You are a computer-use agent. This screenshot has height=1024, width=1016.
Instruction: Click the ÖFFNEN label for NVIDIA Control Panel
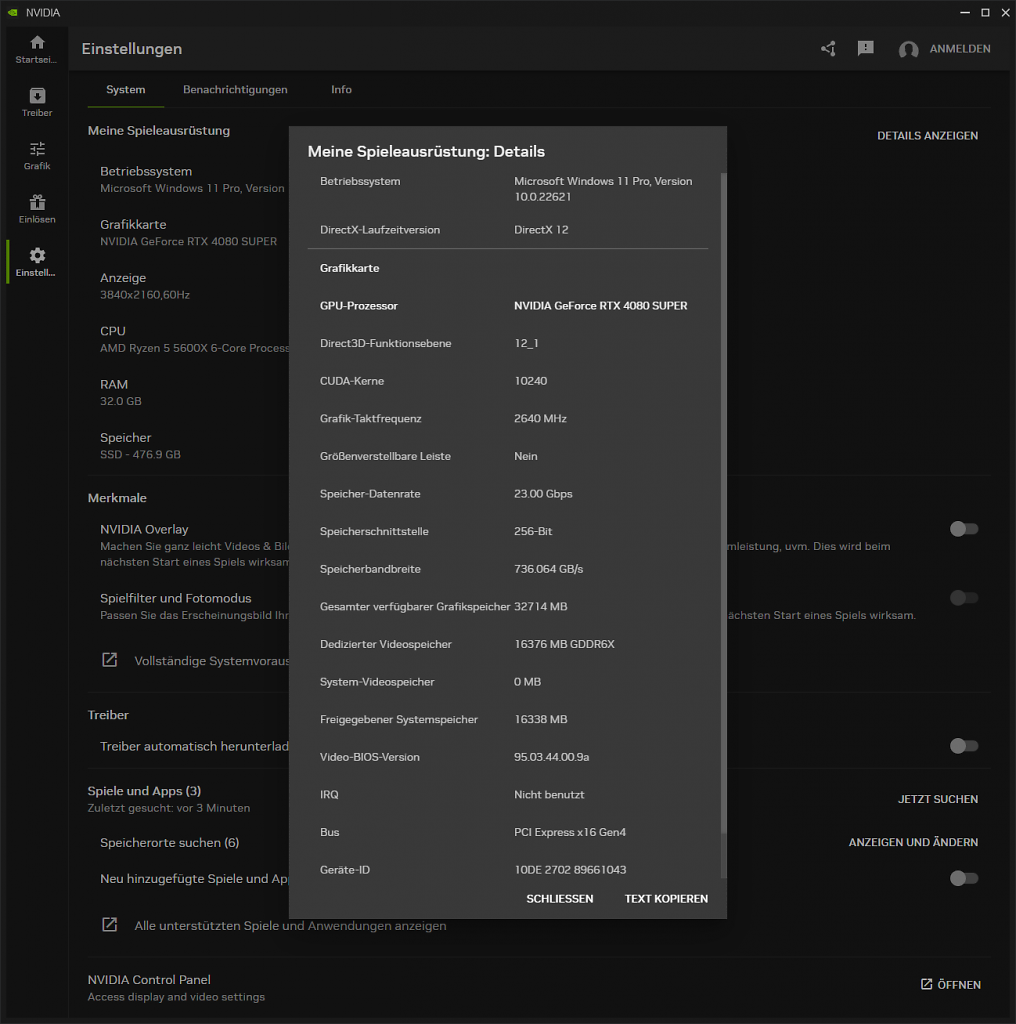pos(959,985)
